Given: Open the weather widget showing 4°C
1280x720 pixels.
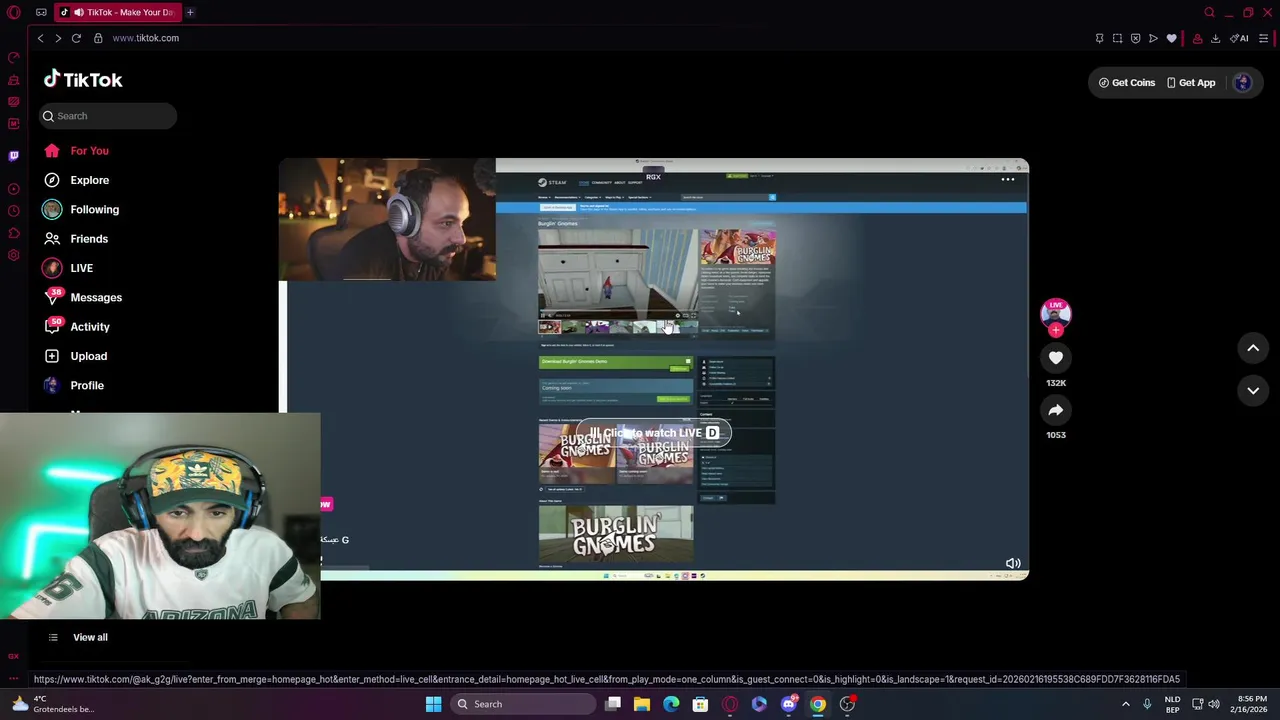Looking at the screenshot, I should [x=55, y=704].
